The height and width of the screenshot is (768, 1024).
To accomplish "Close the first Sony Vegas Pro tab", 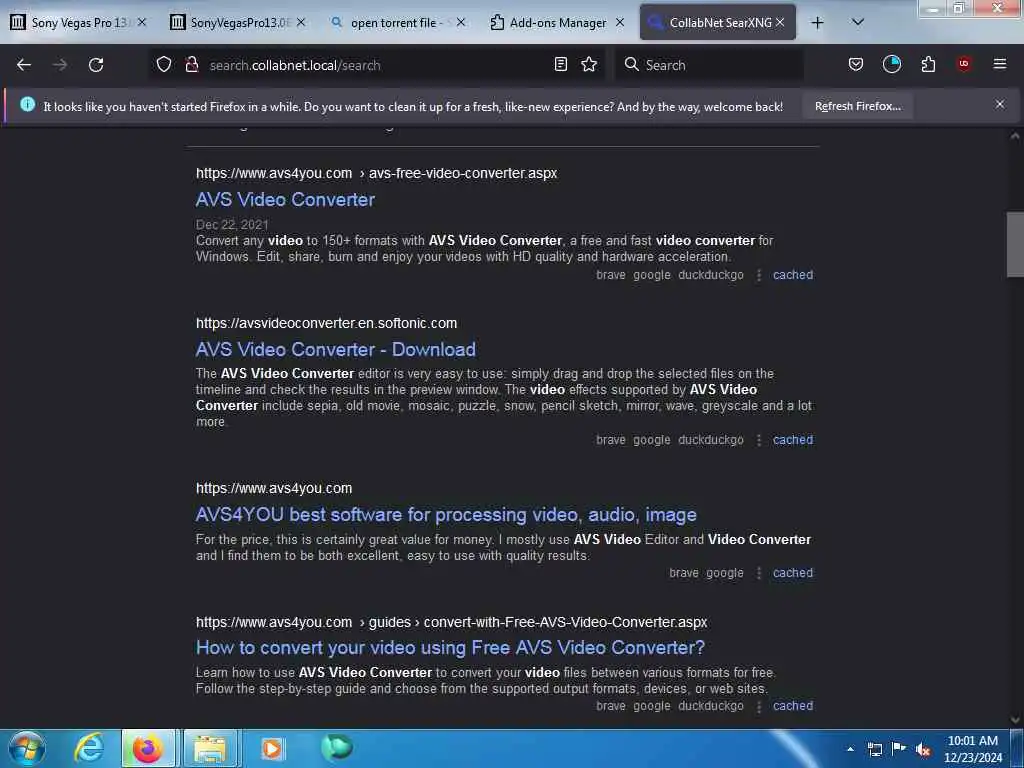I will (x=142, y=22).
